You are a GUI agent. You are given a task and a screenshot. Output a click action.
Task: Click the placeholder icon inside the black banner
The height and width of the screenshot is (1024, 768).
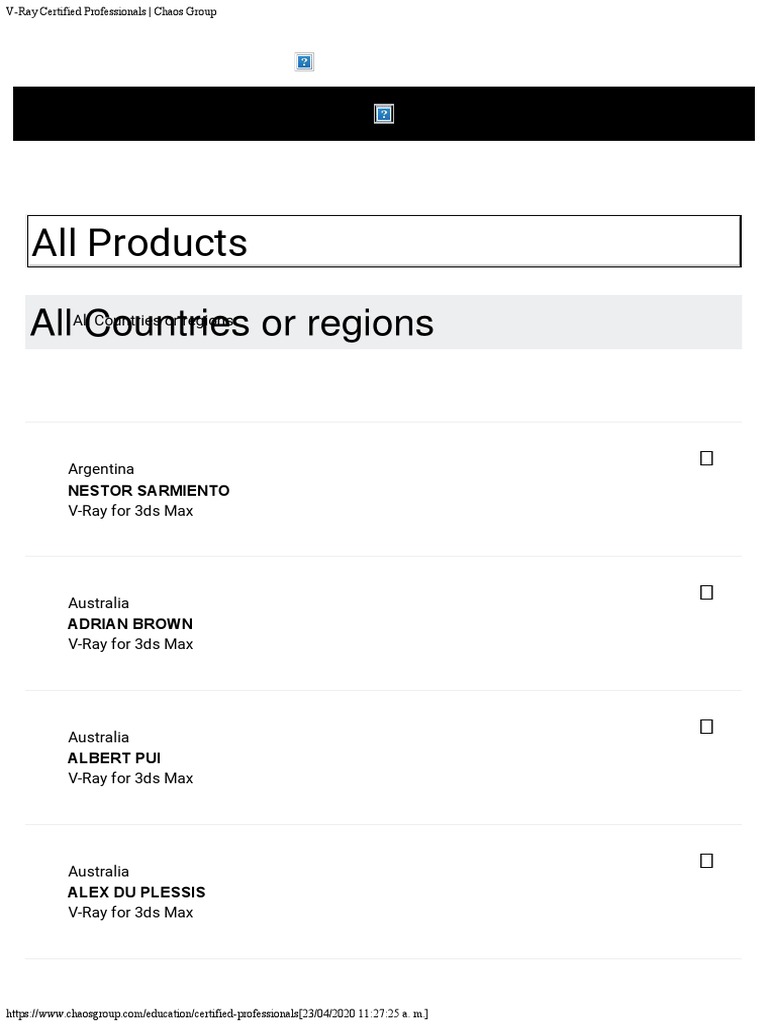384,114
